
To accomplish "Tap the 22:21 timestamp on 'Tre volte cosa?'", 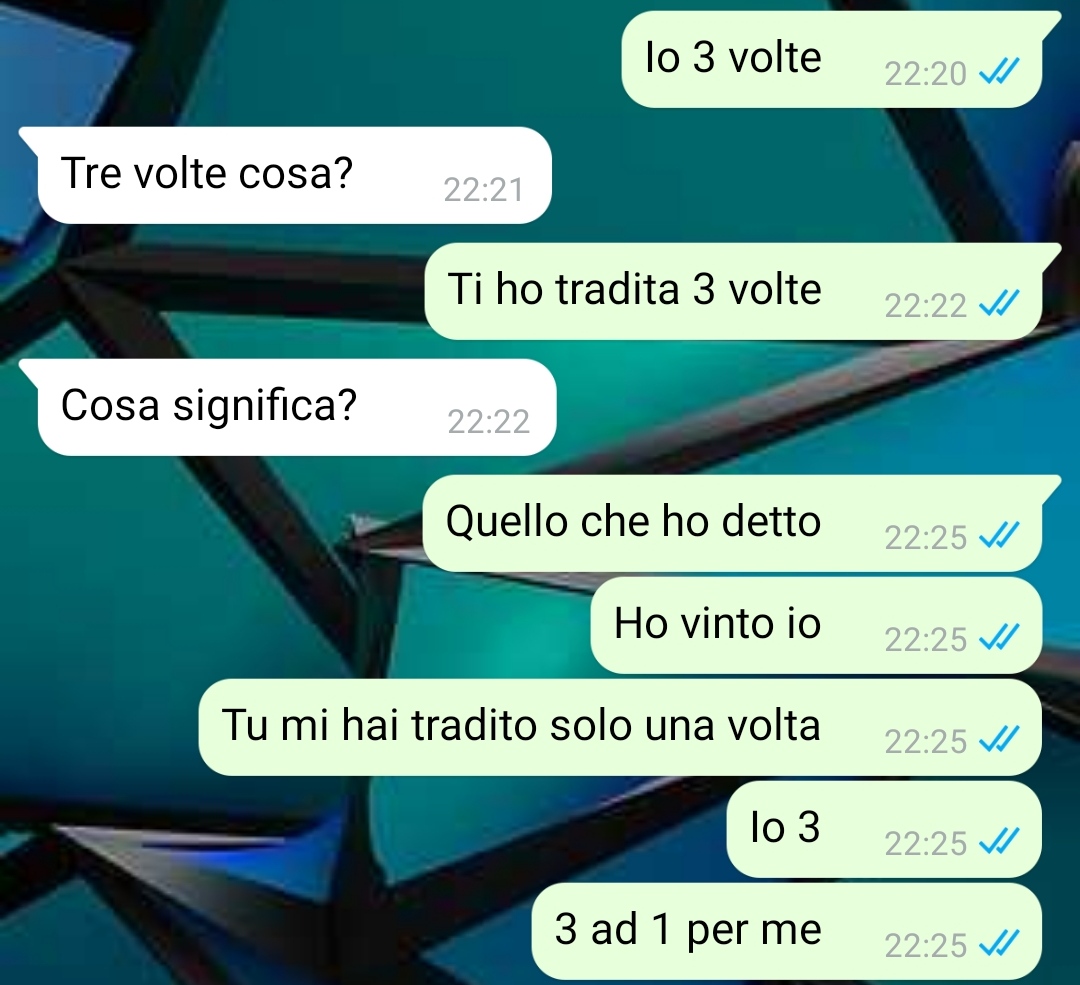I will pos(484,189).
